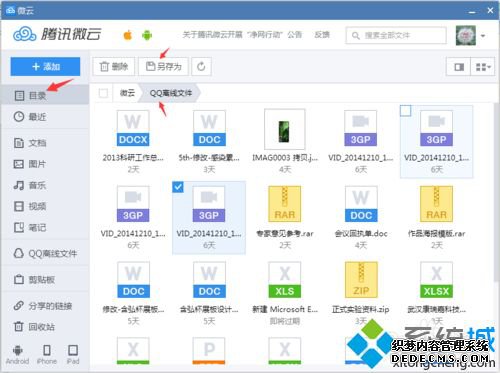The height and width of the screenshot is (373, 500).
Task: Select the PowerPoint P file in bottom row
Action: click(x=209, y=351)
